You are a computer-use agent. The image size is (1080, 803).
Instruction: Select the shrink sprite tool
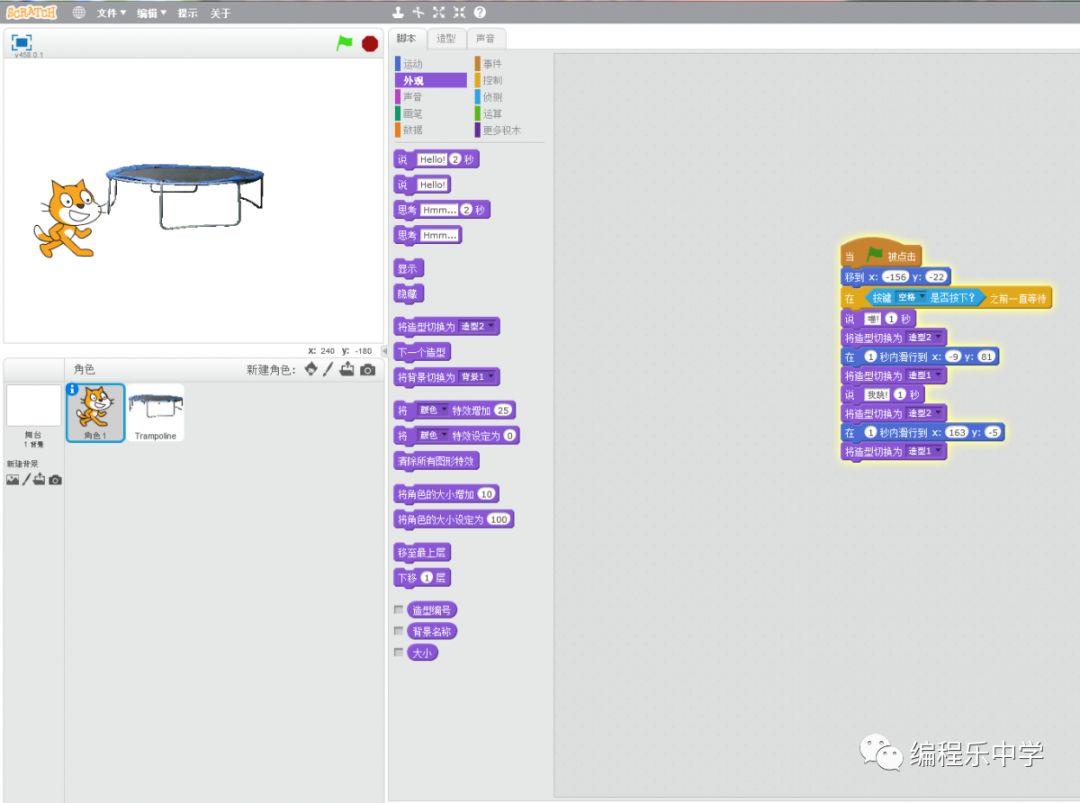coord(459,12)
